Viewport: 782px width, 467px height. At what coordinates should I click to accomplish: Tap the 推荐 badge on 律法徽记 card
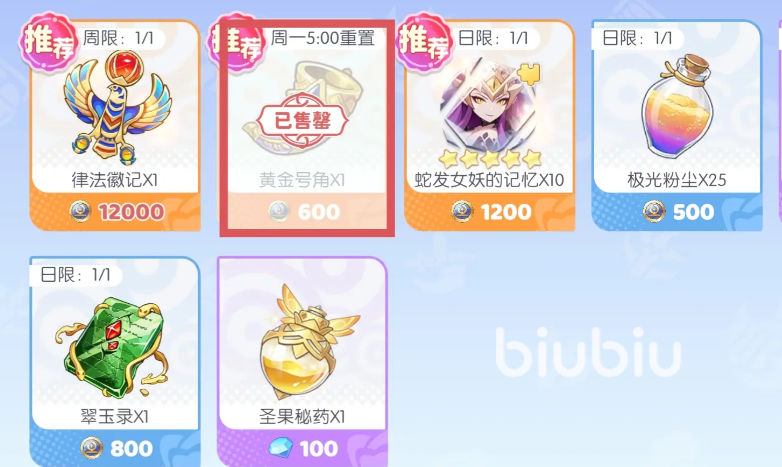48,42
